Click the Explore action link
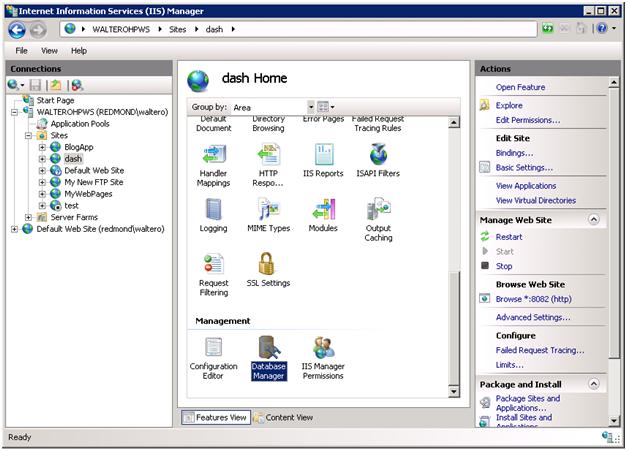628x451 pixels. (509, 105)
